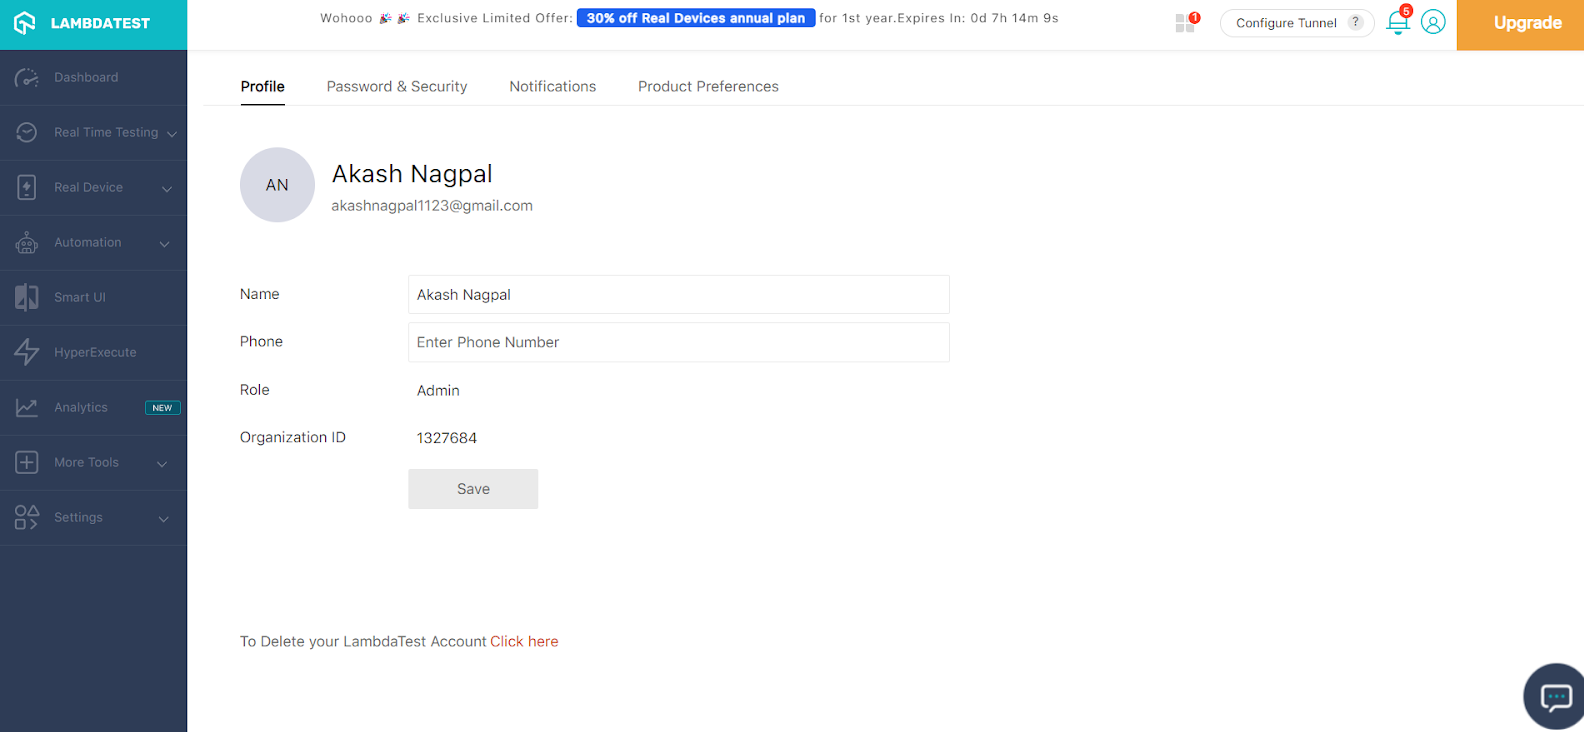Viewport: 1584px width, 732px height.
Task: Click the Save button
Action: [473, 489]
